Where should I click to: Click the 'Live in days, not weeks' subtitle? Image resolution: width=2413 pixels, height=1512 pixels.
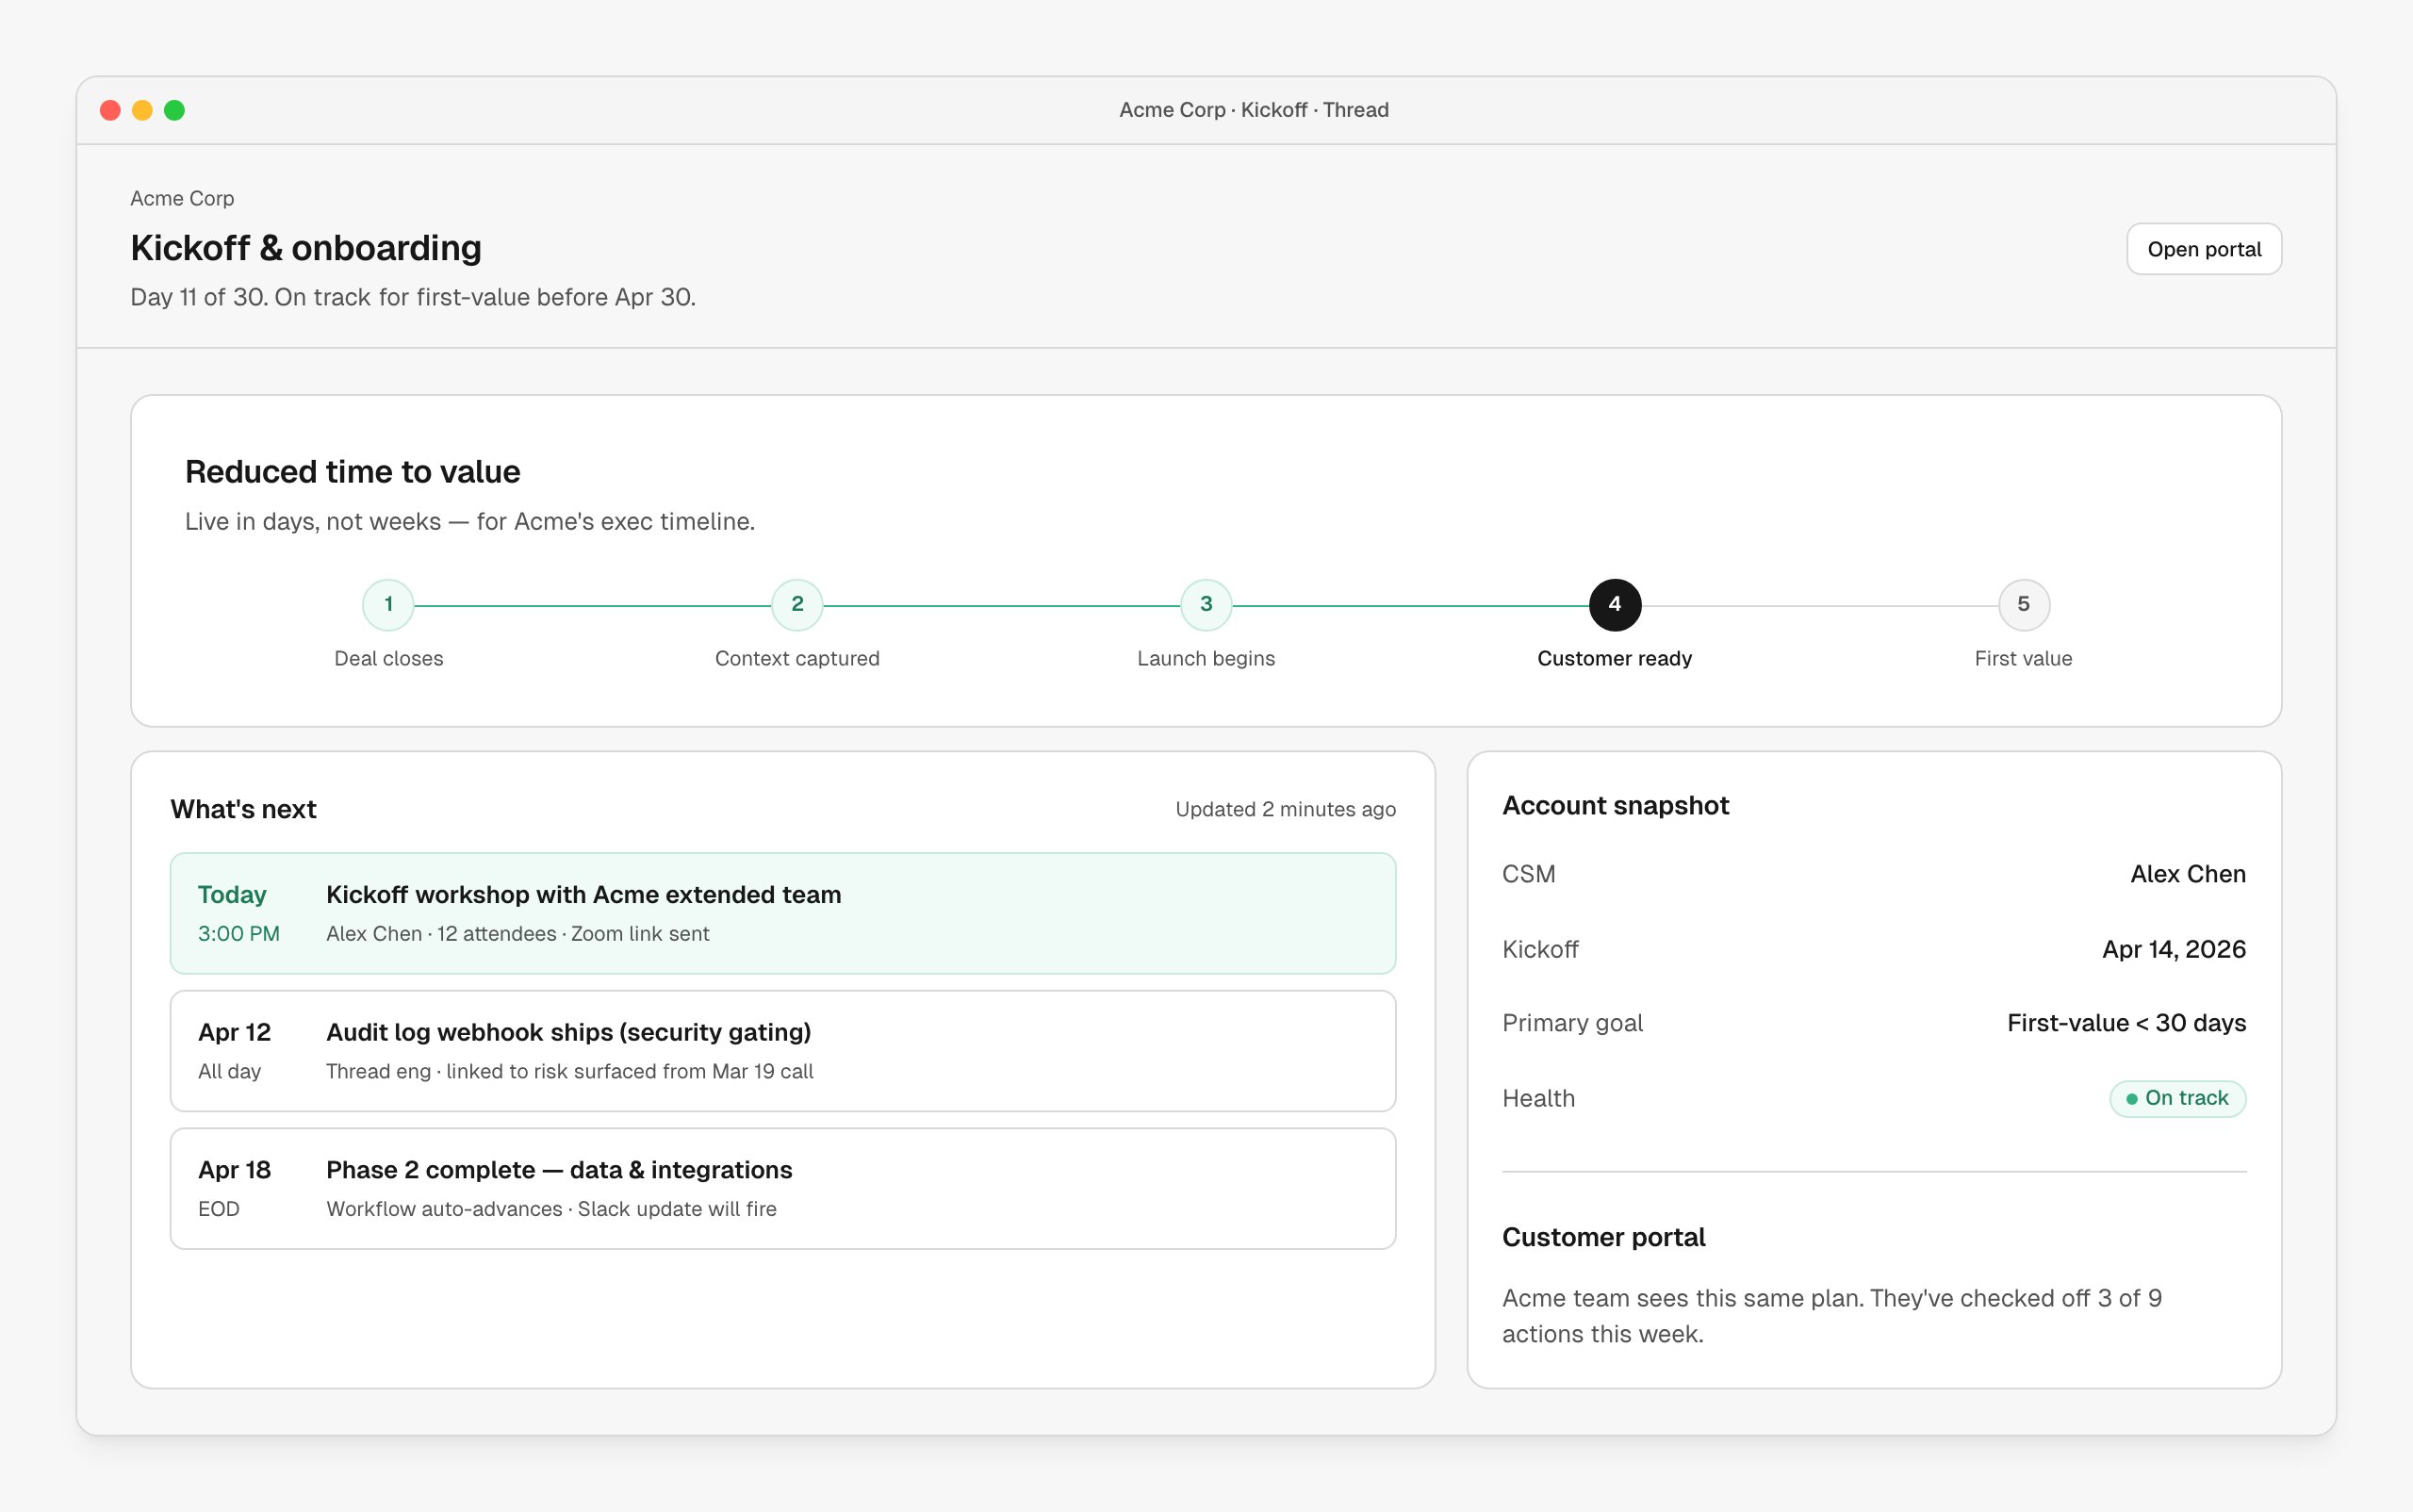pyautogui.click(x=470, y=521)
